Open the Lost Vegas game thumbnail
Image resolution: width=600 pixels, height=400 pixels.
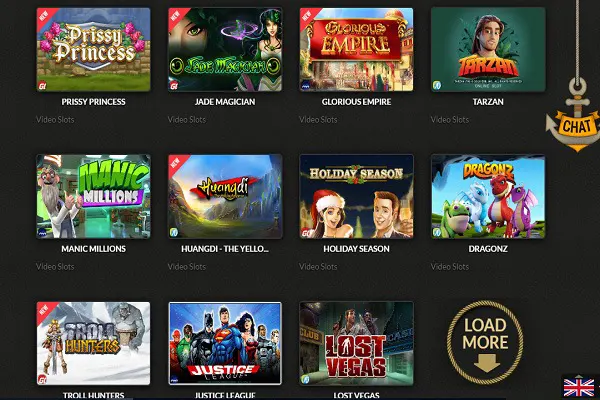(x=356, y=343)
